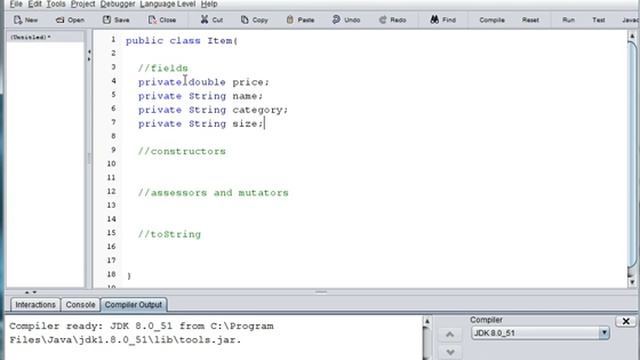Expand the JDK 8.0_51 compiler dropdown
The width and height of the screenshot is (640, 360).
[x=604, y=333]
